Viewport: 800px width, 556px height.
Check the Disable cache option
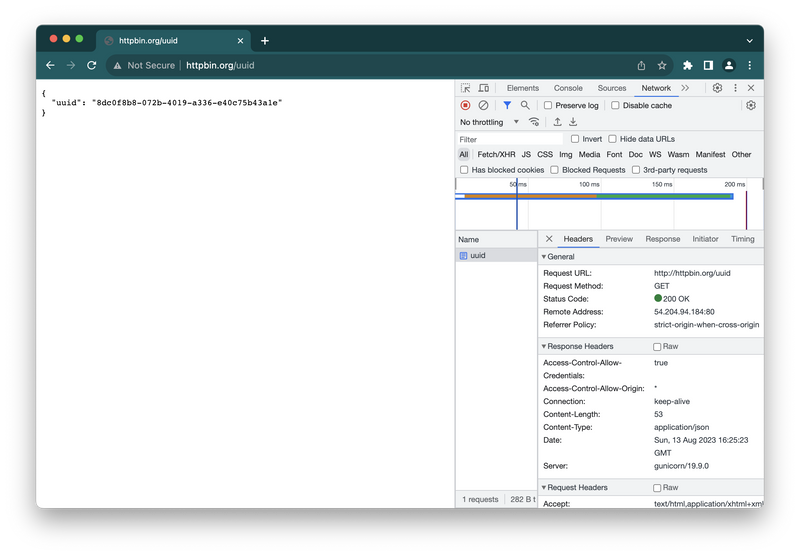point(615,105)
